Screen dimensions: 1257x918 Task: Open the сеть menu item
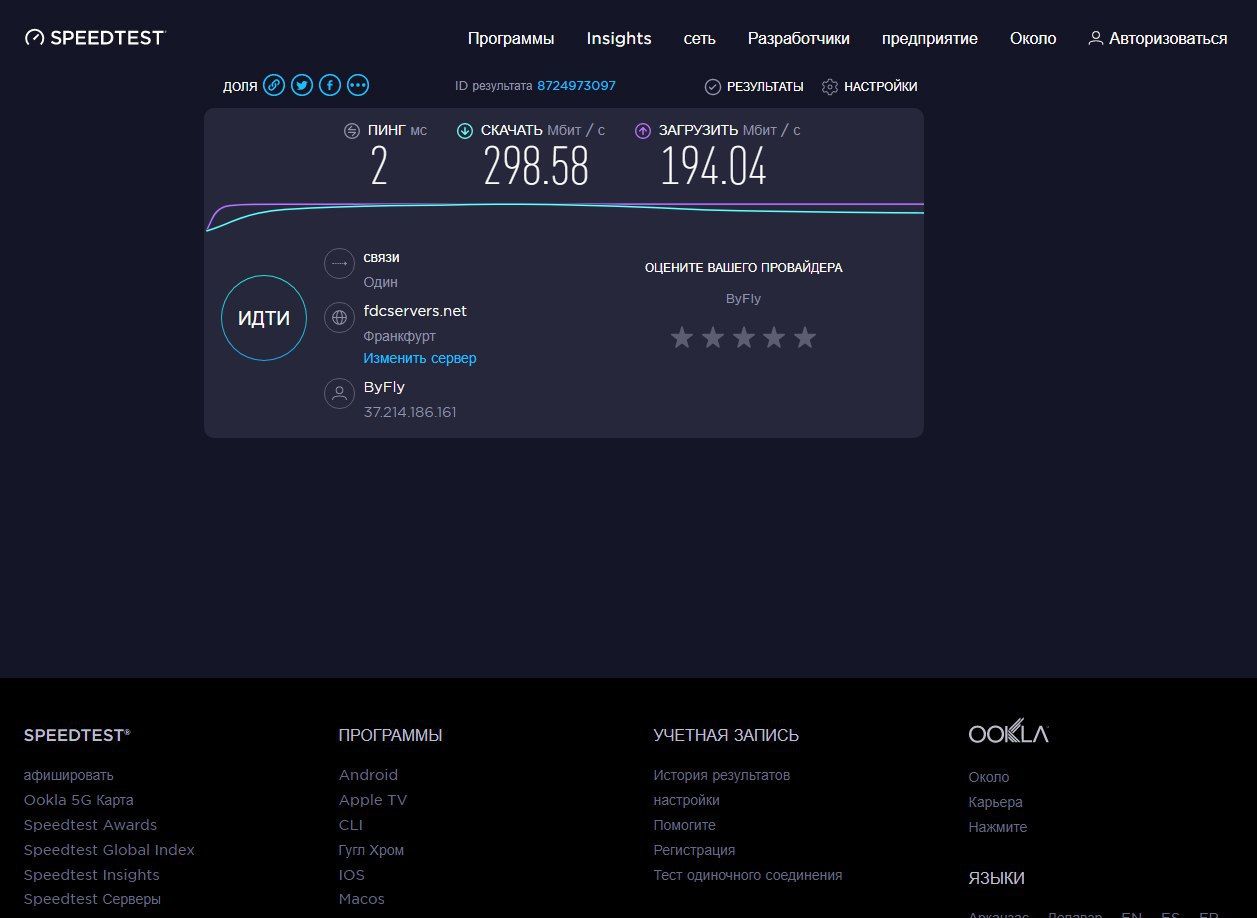pos(700,38)
